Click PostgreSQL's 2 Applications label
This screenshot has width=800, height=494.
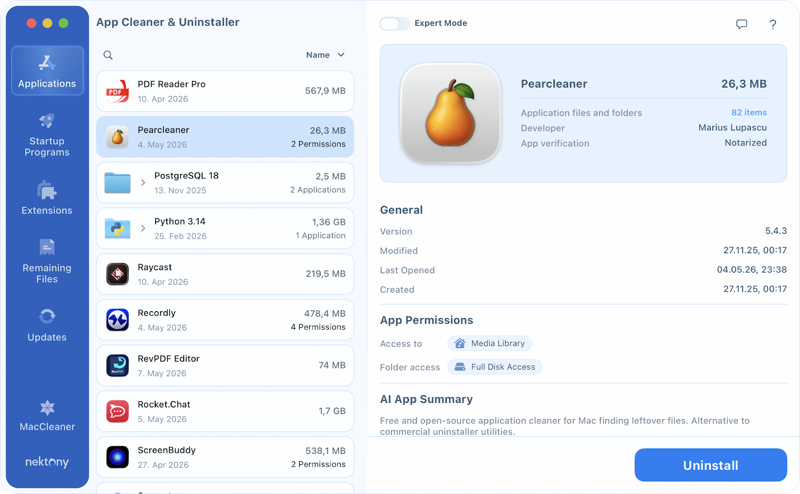(x=318, y=190)
